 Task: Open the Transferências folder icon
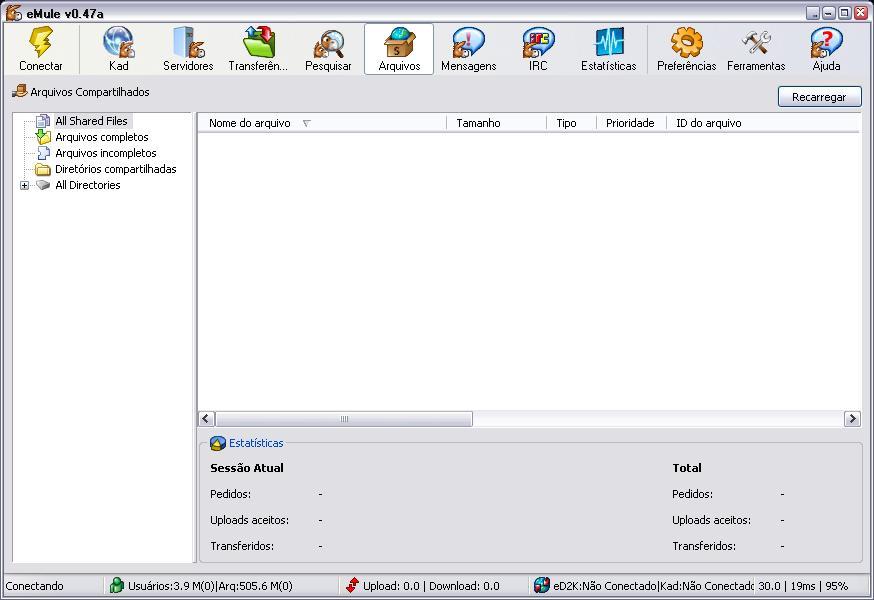259,42
